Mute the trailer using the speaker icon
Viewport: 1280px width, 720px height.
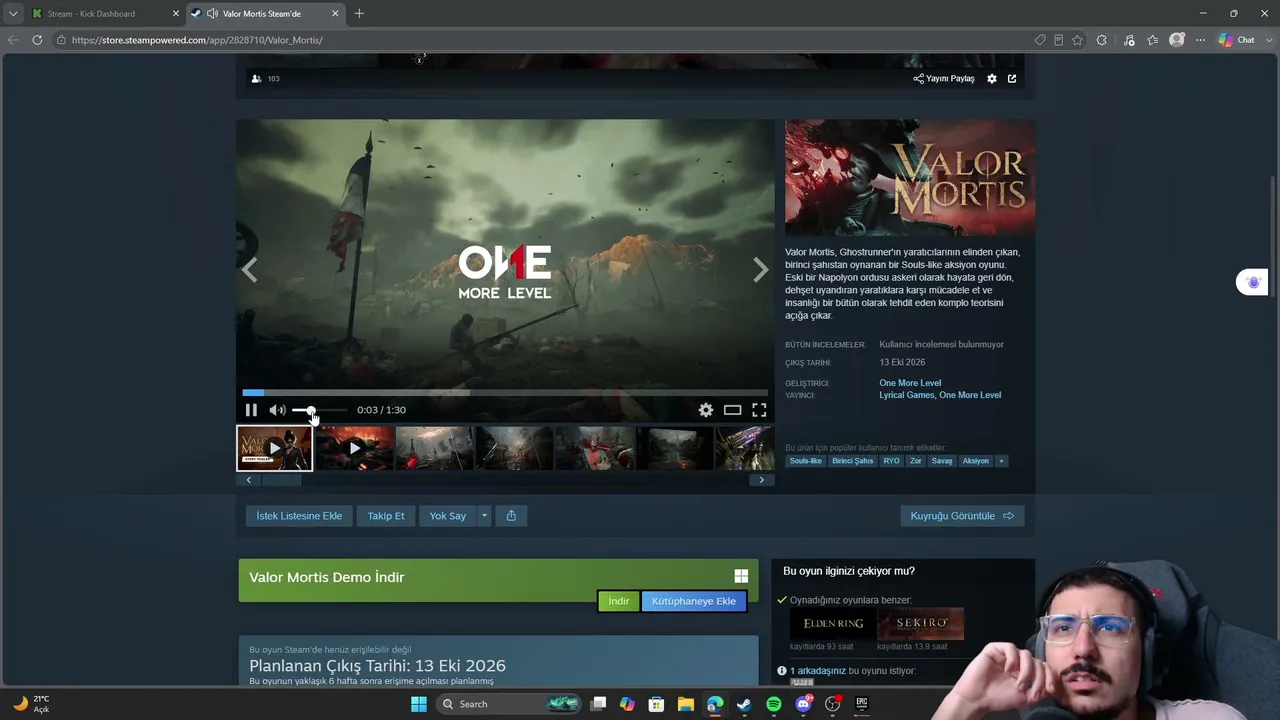[x=277, y=410]
